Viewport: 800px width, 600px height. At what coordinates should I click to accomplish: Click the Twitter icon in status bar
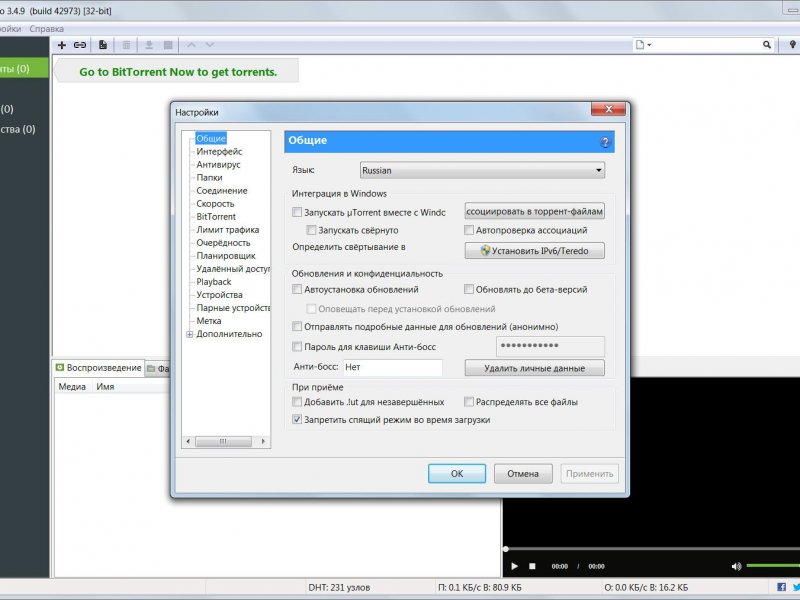pyautogui.click(x=796, y=587)
